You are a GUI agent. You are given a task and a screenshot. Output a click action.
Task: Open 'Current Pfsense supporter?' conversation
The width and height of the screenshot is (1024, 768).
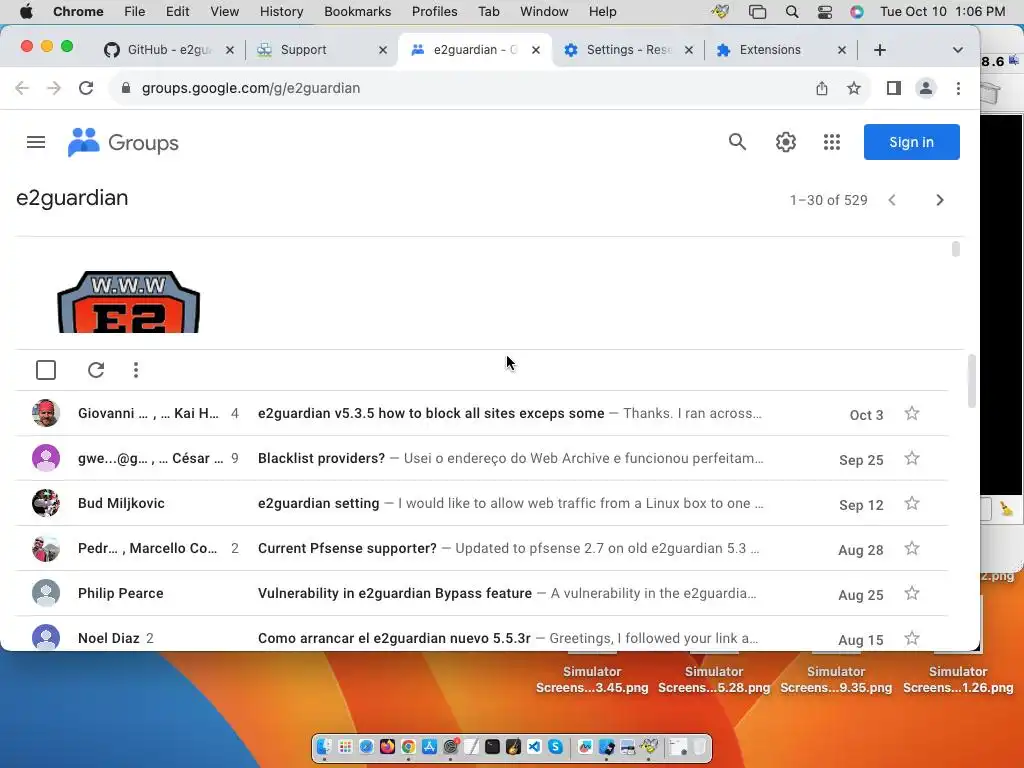(x=347, y=549)
